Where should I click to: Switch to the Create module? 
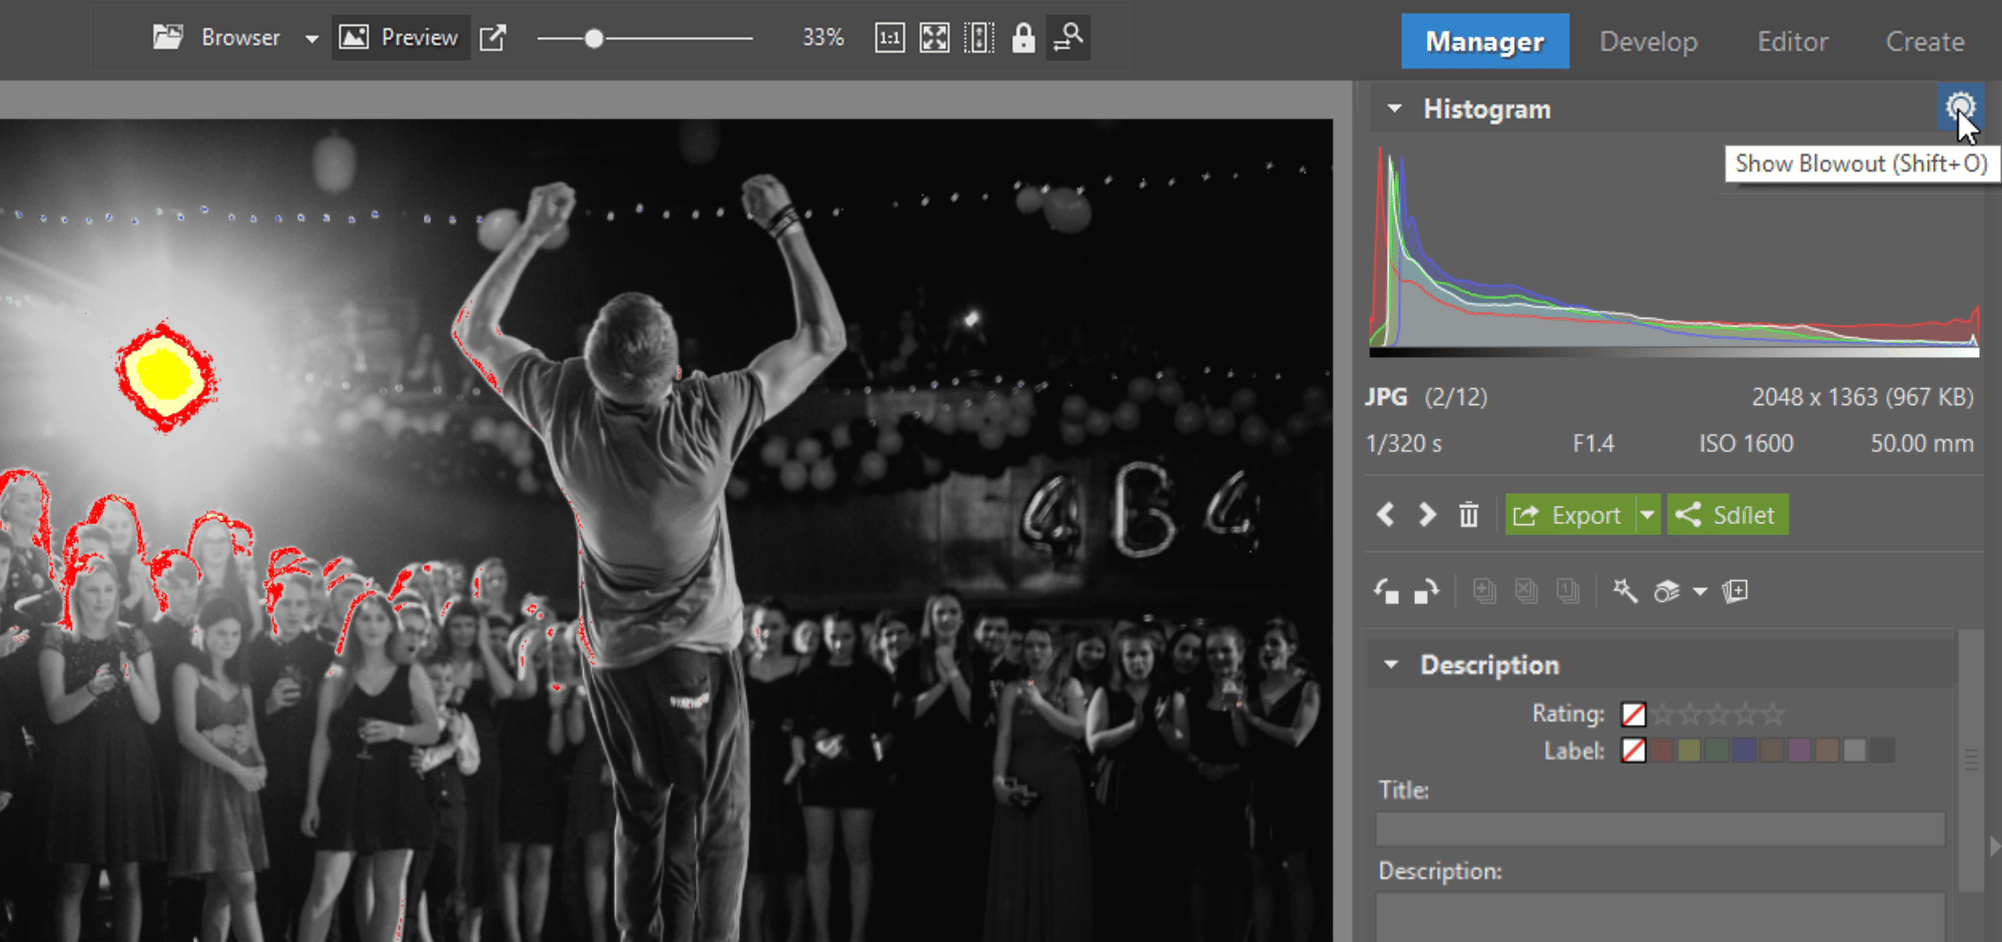[x=1925, y=41]
